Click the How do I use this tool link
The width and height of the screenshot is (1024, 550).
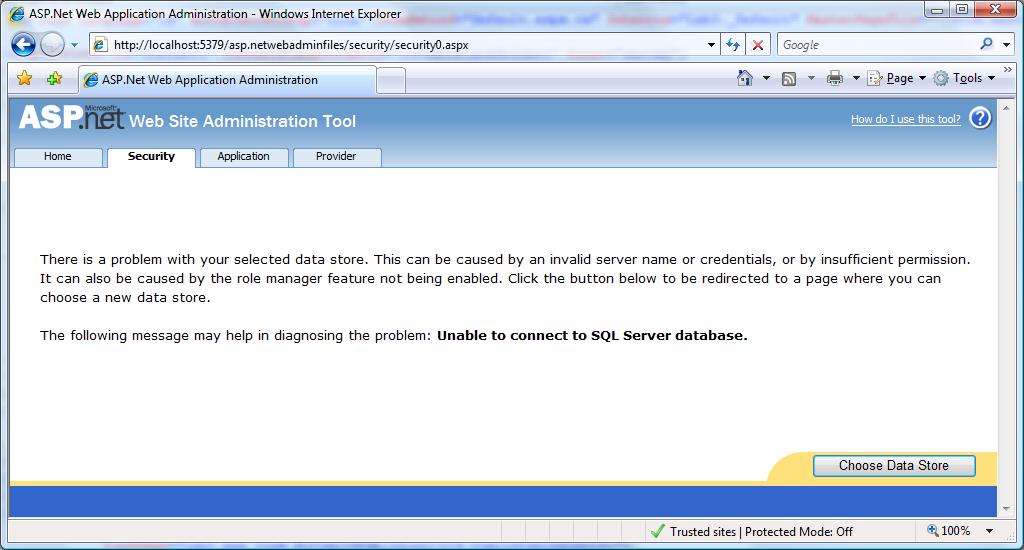coord(906,119)
